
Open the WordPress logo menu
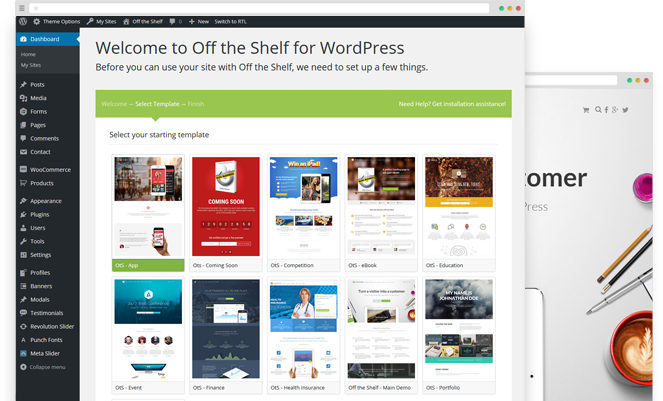23,21
